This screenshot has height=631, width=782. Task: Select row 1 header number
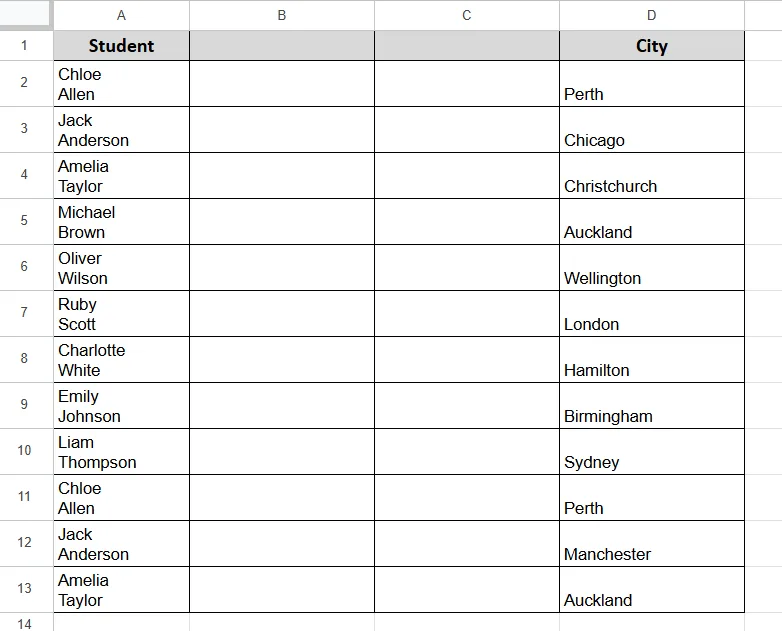[x=24, y=46]
